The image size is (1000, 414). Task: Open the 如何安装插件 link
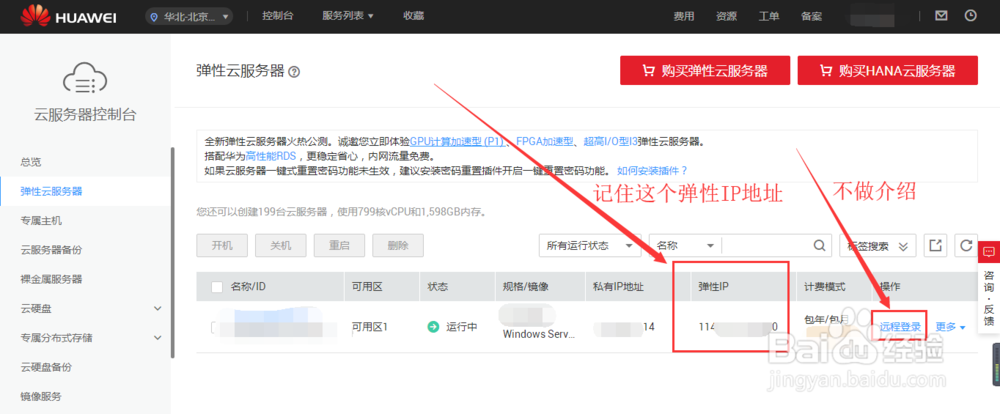(x=652, y=170)
